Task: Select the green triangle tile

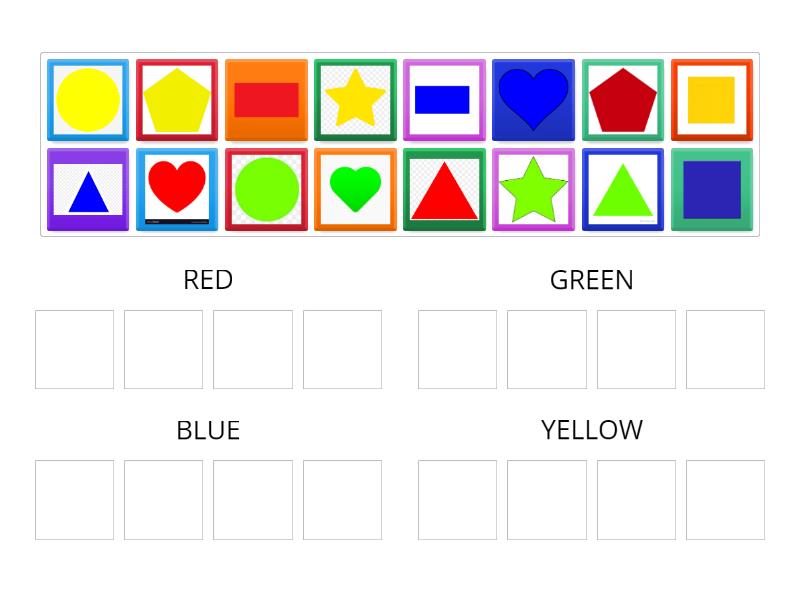Action: point(622,190)
